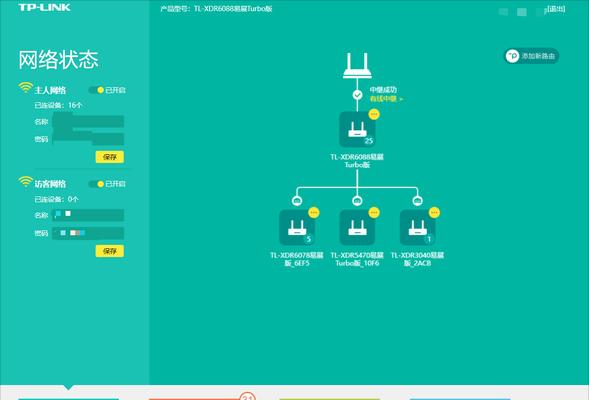
Task: Click the 产品型号 TL-XDR6088 header text
Action: (216, 9)
